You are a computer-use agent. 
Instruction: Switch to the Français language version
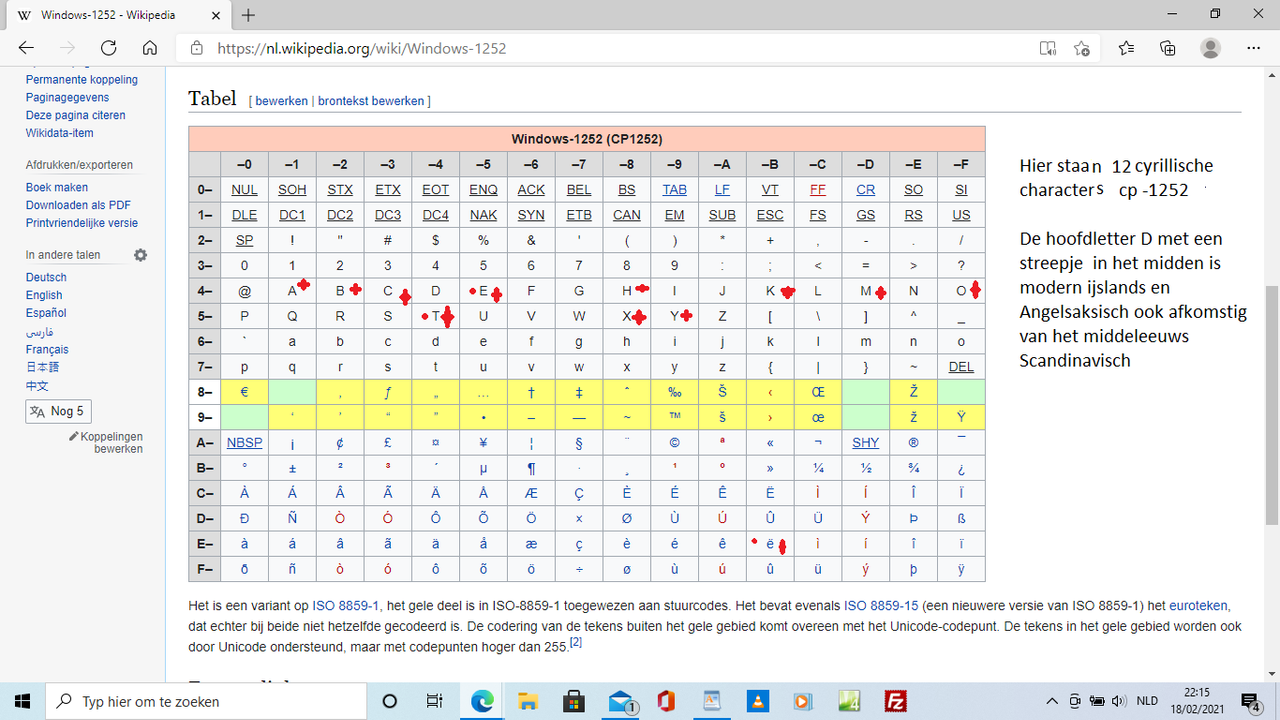[47, 349]
